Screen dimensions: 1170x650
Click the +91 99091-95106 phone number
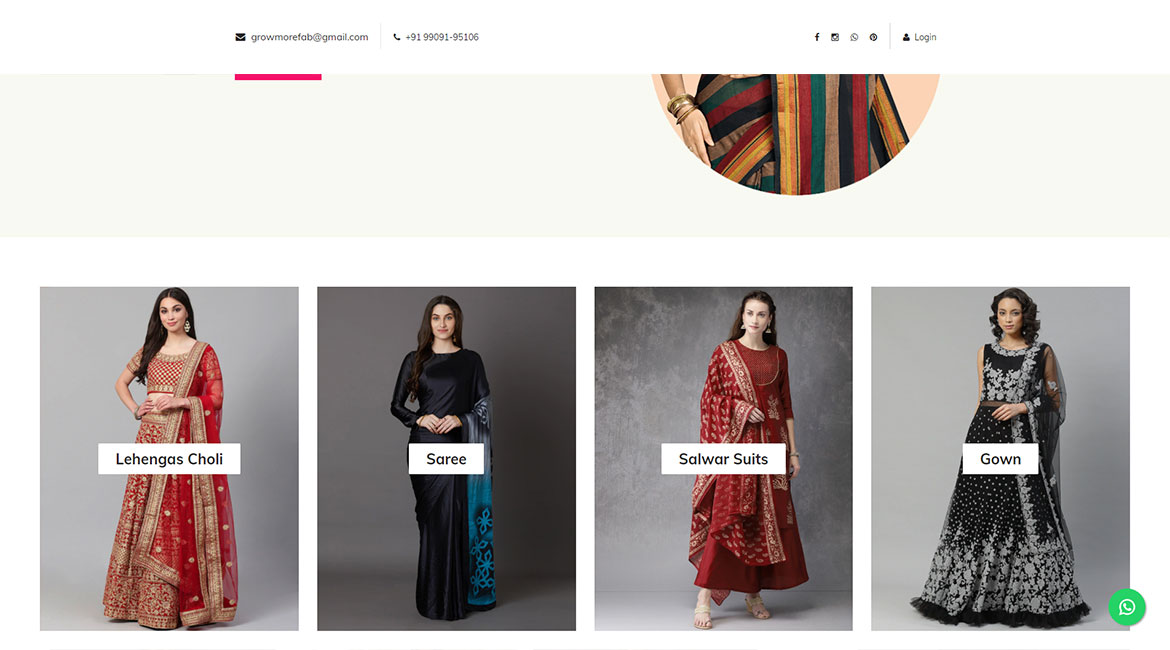[442, 37]
